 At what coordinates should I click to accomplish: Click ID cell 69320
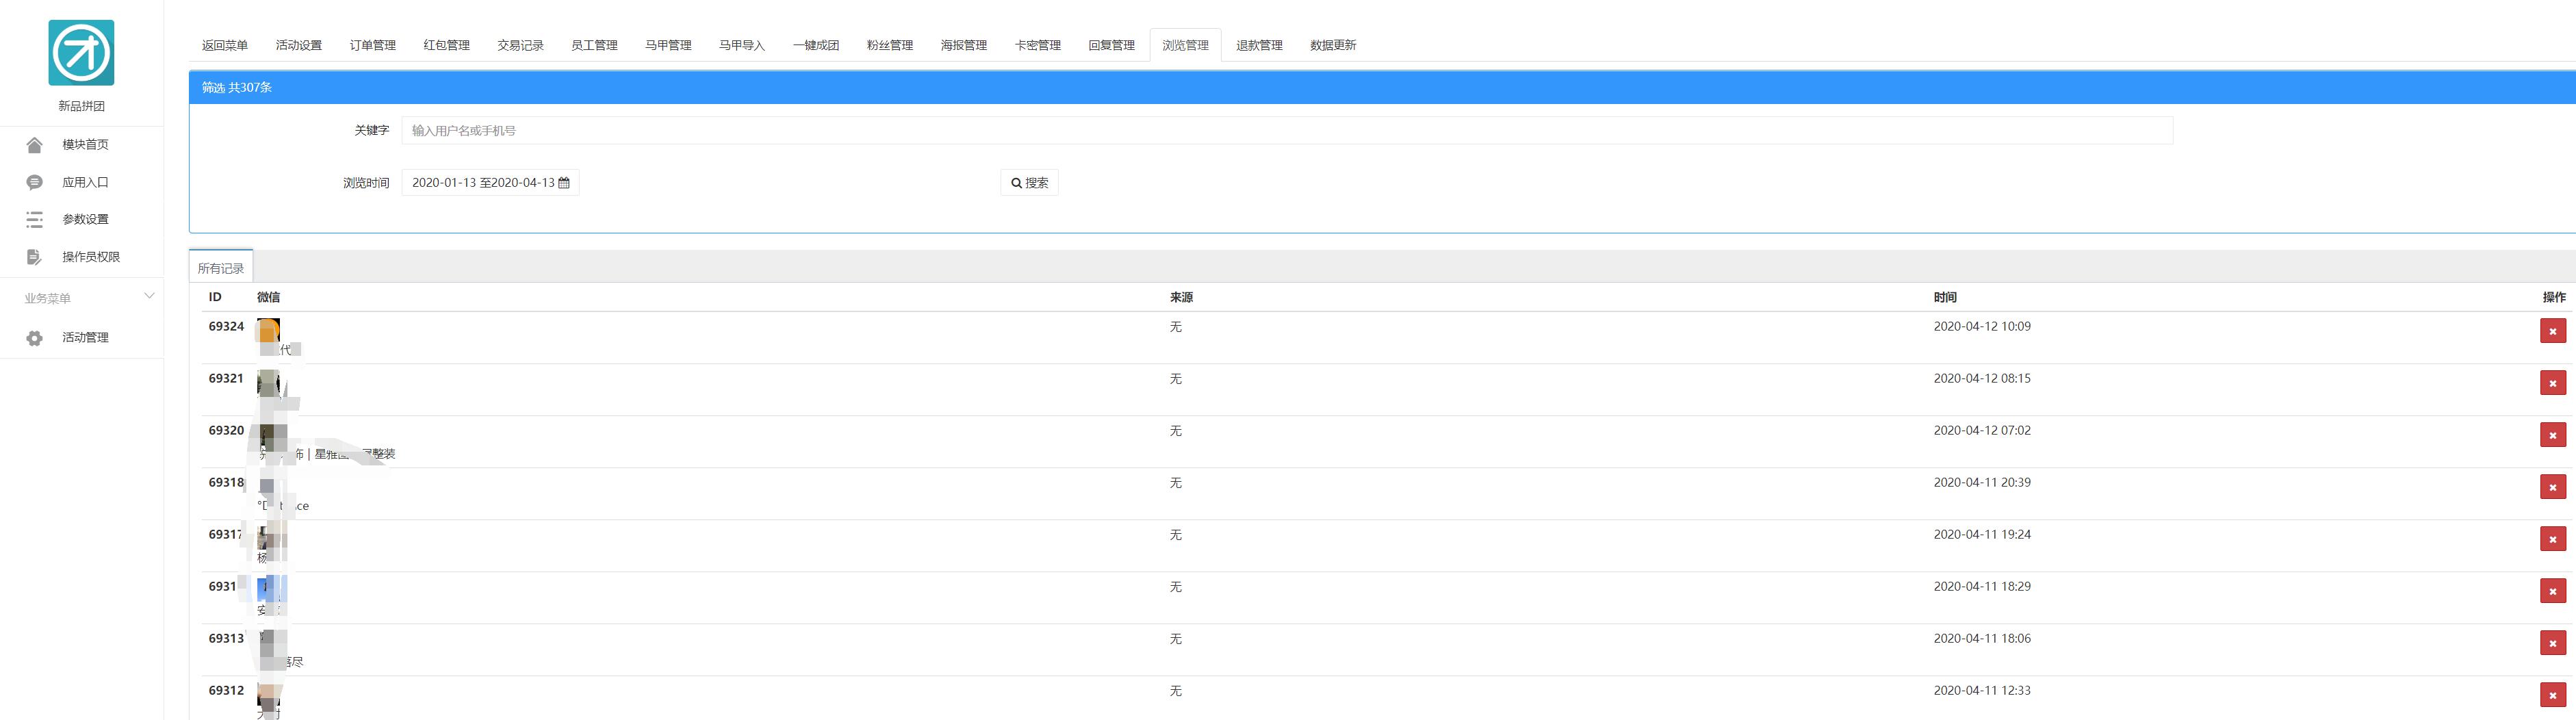pos(226,430)
